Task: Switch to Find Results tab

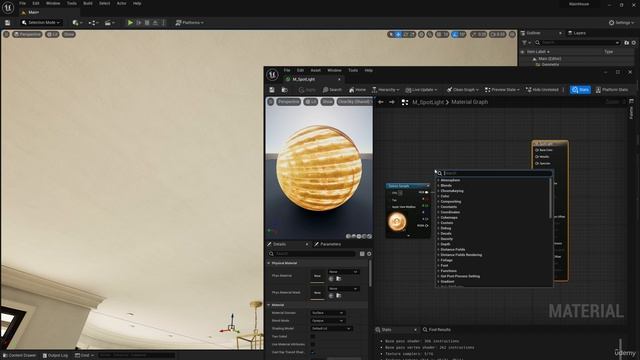Action: pyautogui.click(x=437, y=329)
